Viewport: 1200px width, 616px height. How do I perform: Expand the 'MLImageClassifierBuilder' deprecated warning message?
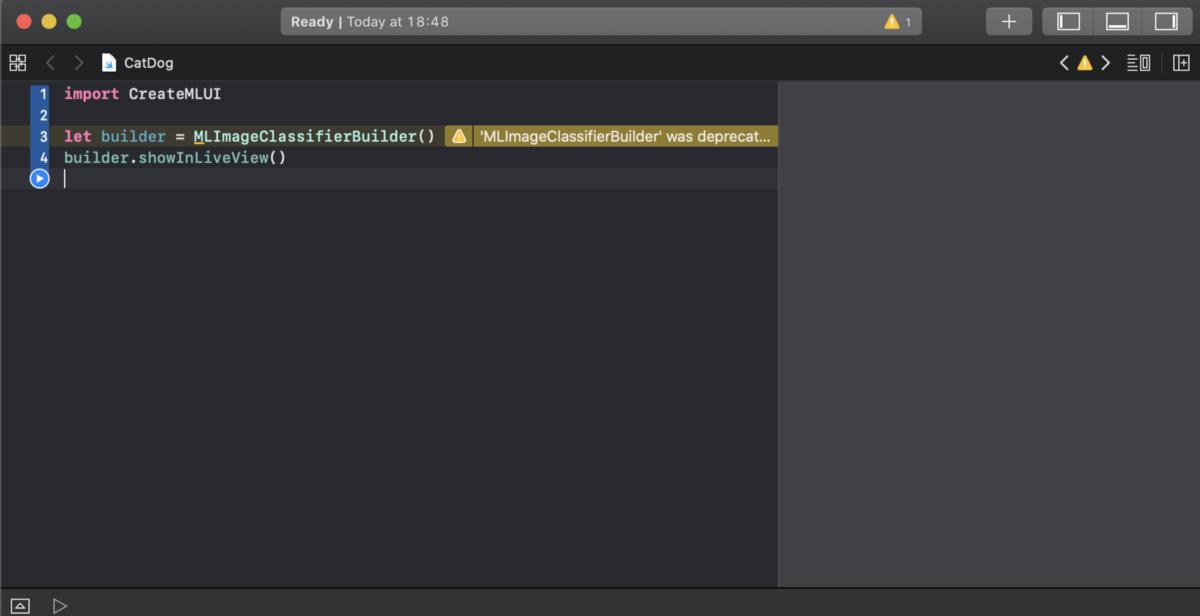point(625,136)
